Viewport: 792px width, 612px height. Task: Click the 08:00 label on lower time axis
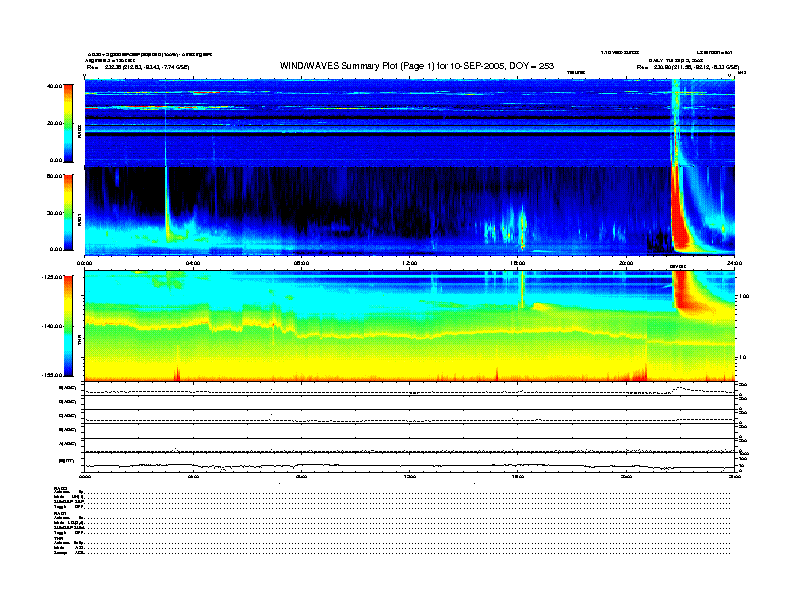click(302, 476)
